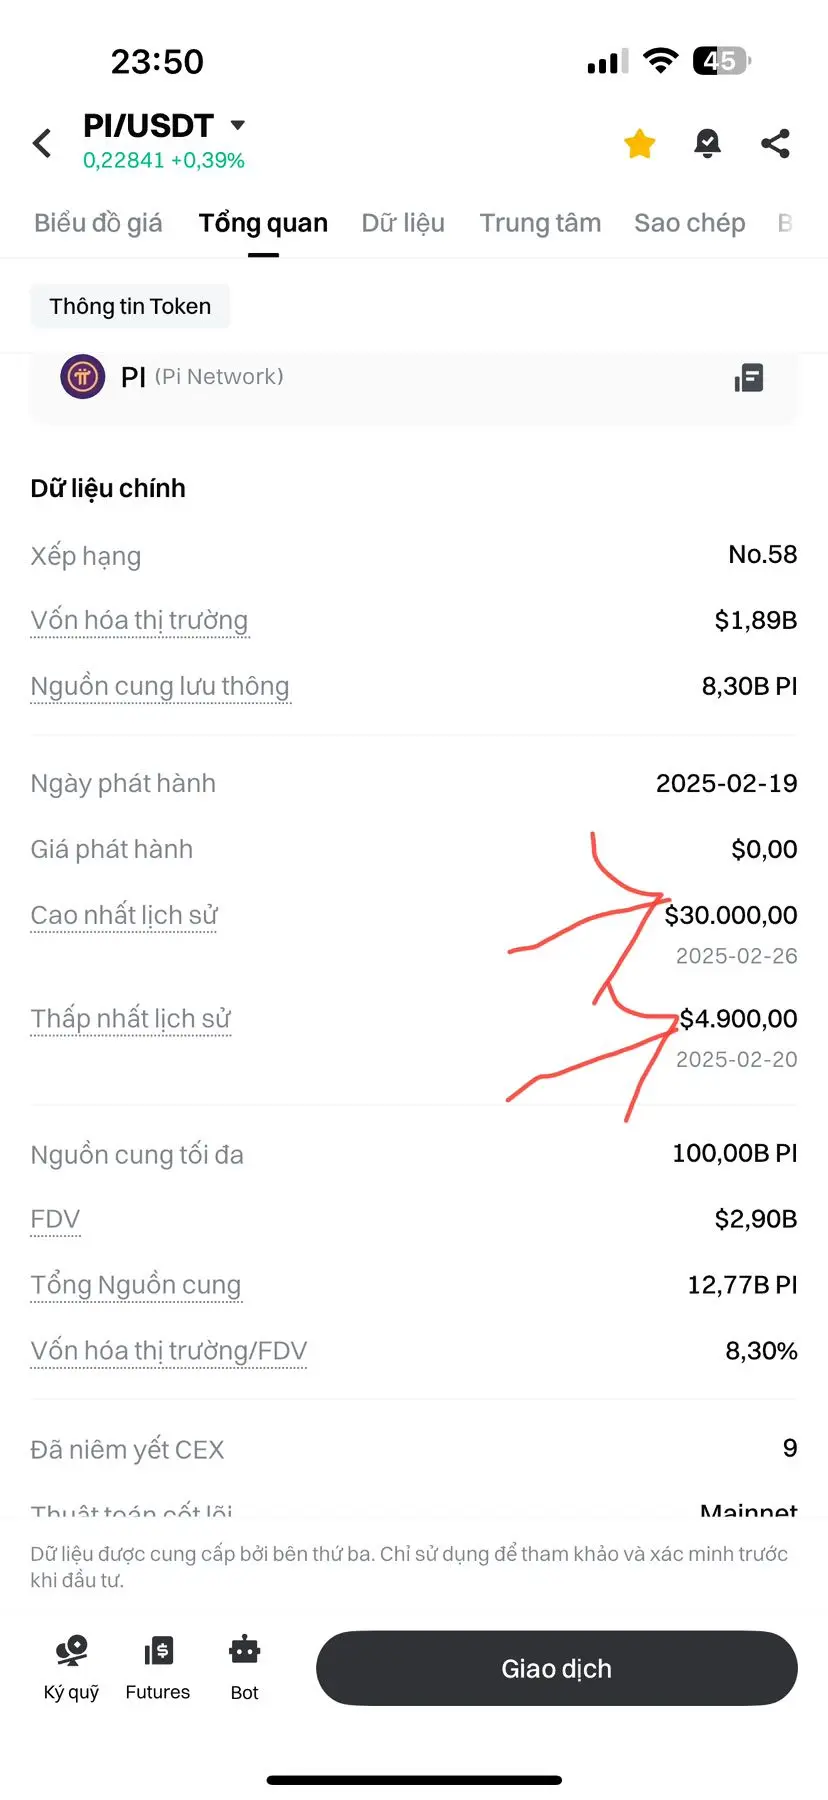This screenshot has height=1800, width=828.
Task: Select the Thông tin Token chip
Action: 130,306
